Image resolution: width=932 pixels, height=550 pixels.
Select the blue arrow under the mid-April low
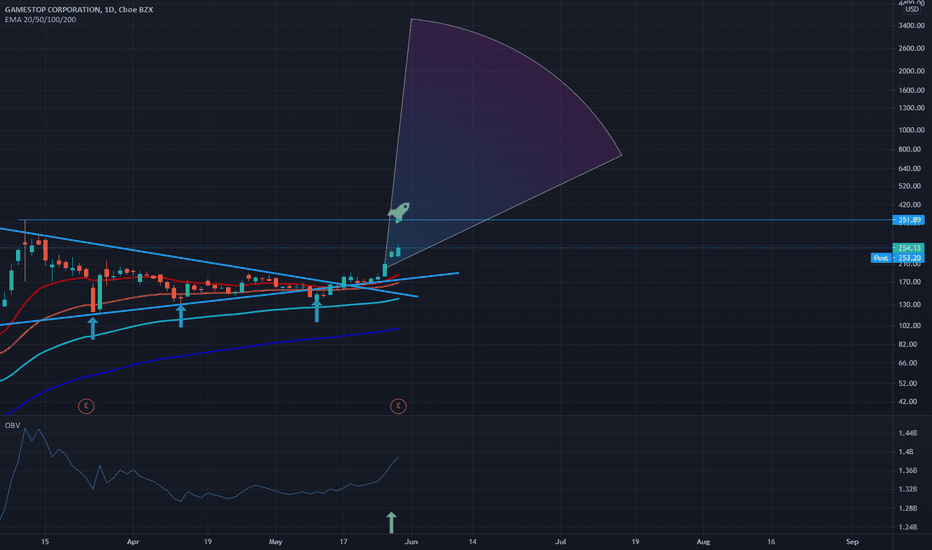(x=181, y=316)
